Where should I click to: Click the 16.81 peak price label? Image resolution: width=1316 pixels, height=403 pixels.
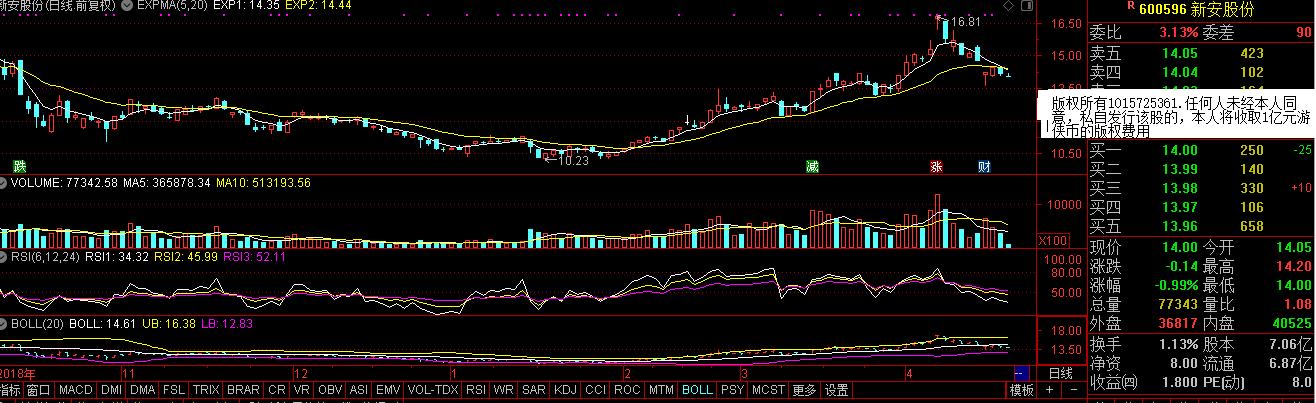pos(966,22)
